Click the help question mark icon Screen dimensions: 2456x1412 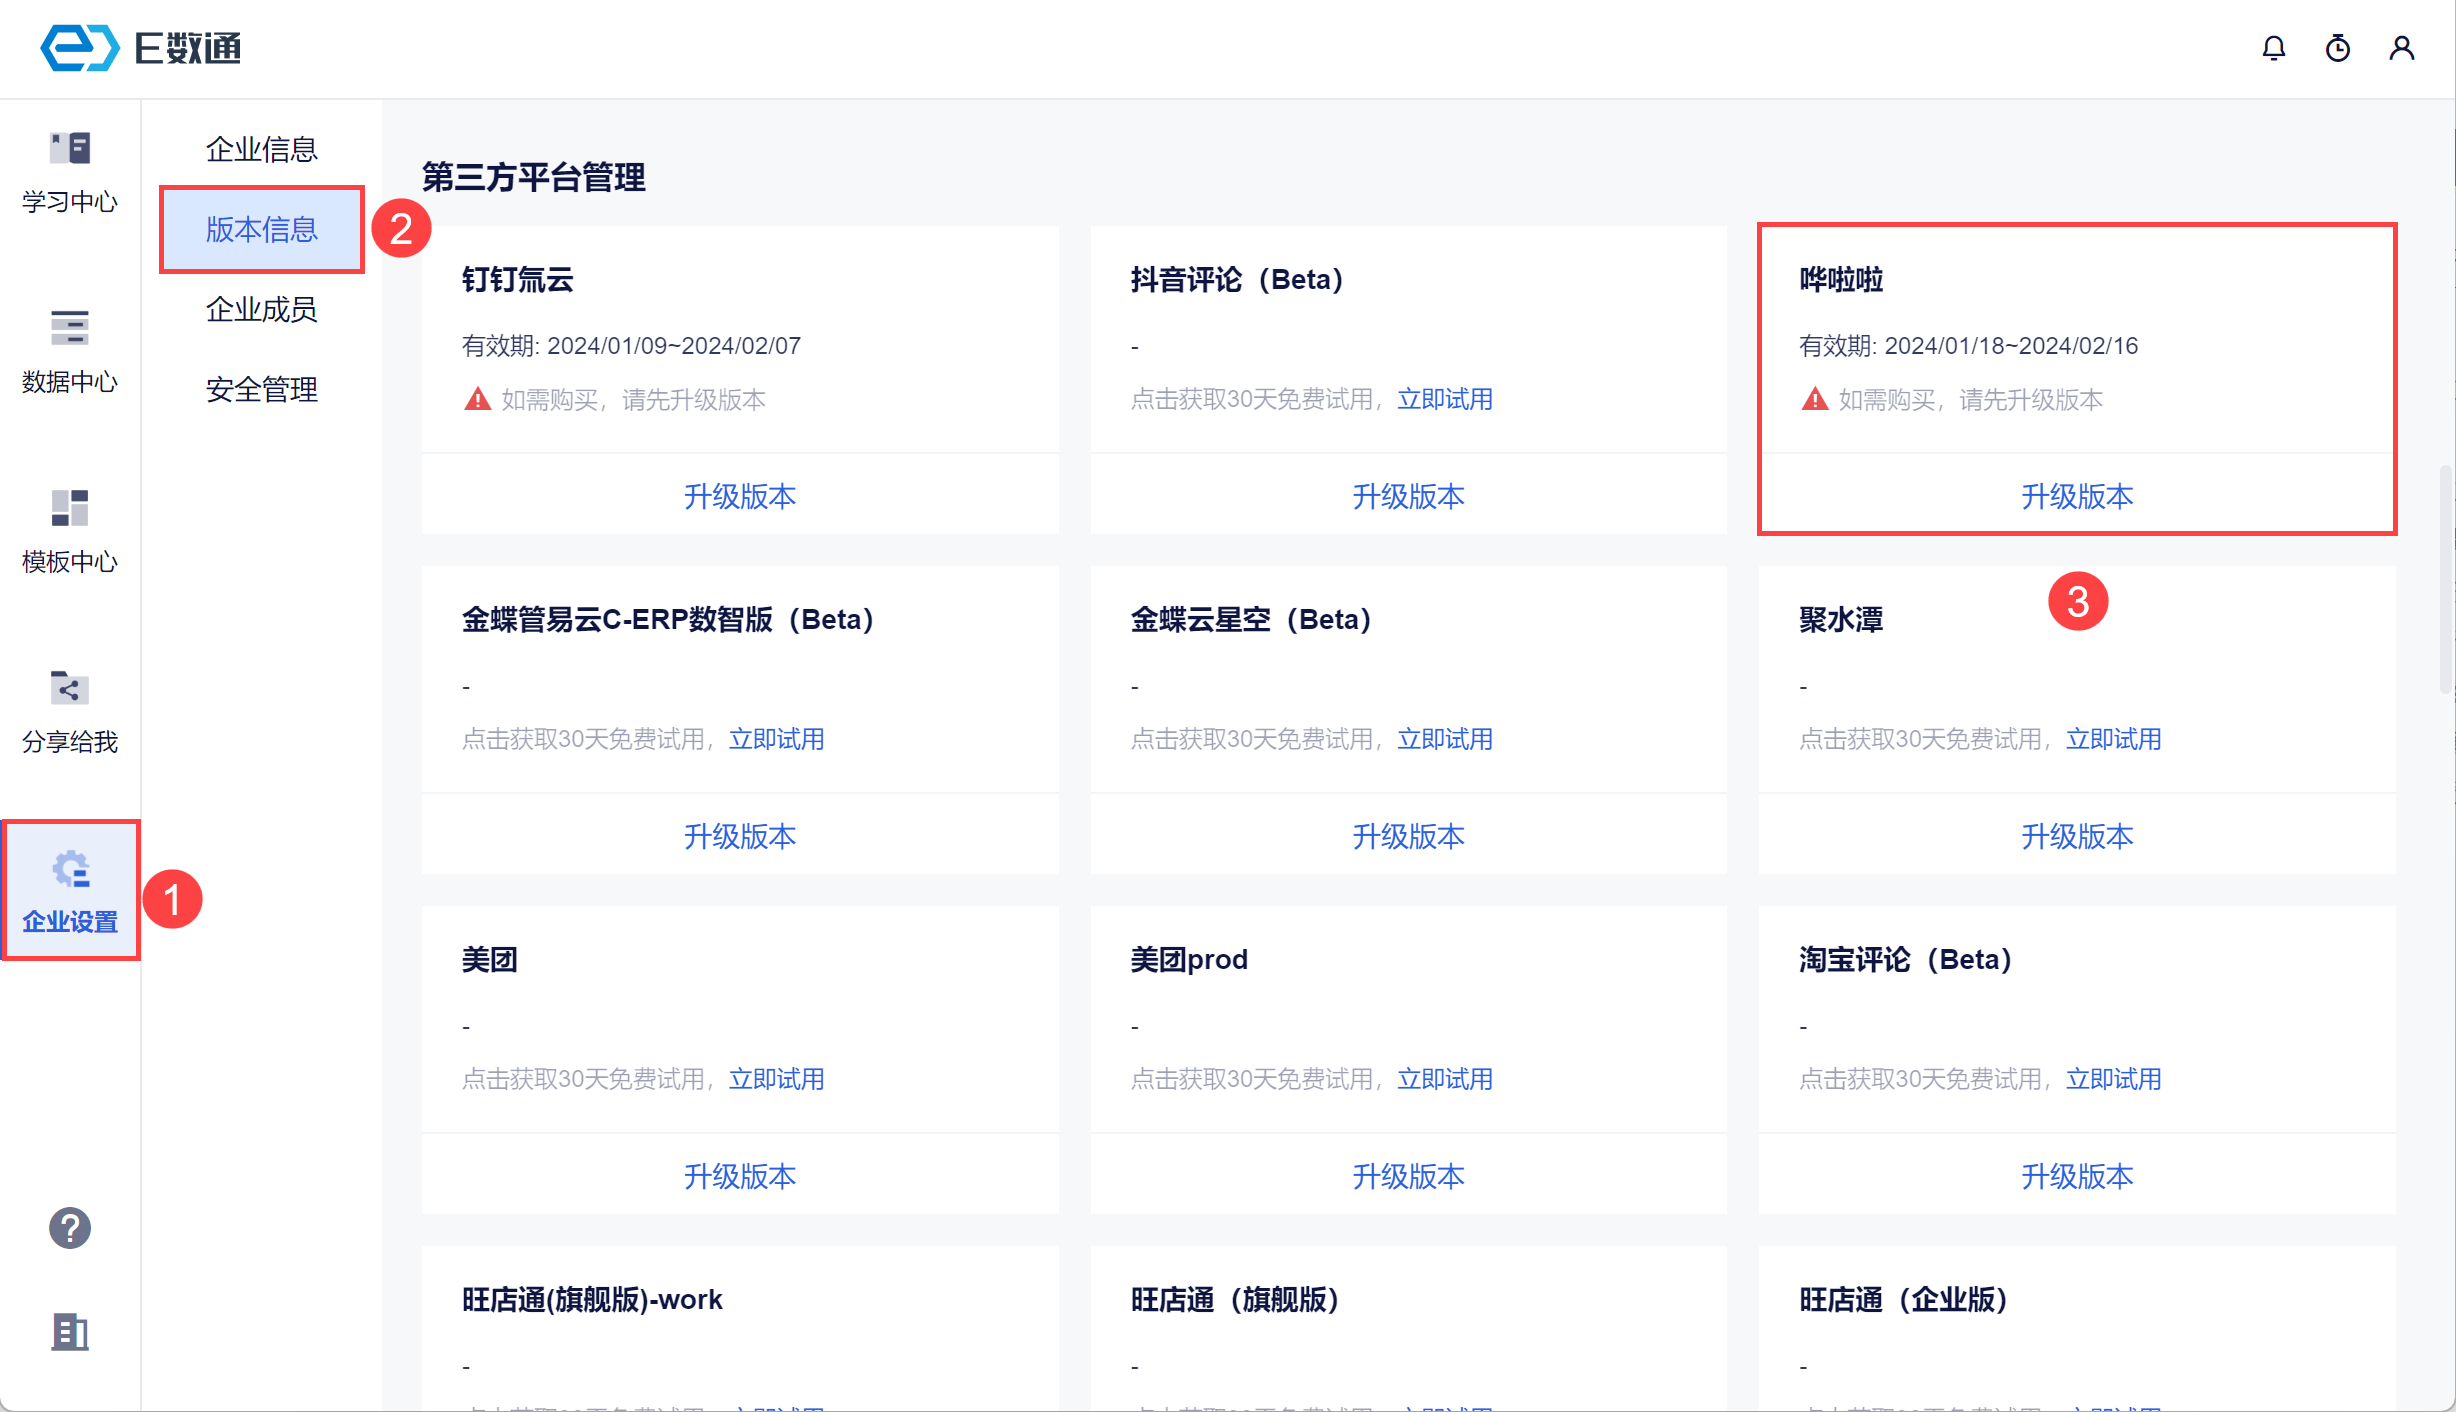[x=70, y=1228]
